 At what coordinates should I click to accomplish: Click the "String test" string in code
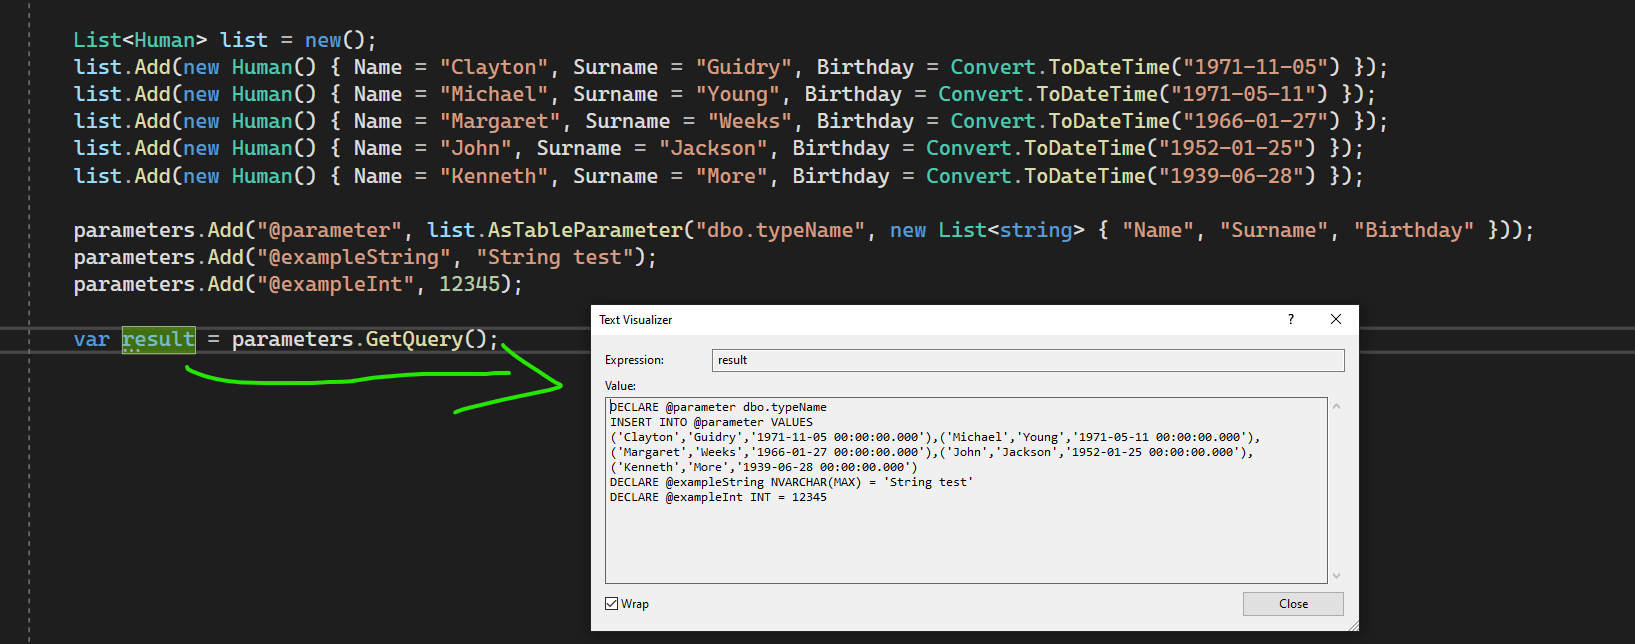[x=555, y=257]
